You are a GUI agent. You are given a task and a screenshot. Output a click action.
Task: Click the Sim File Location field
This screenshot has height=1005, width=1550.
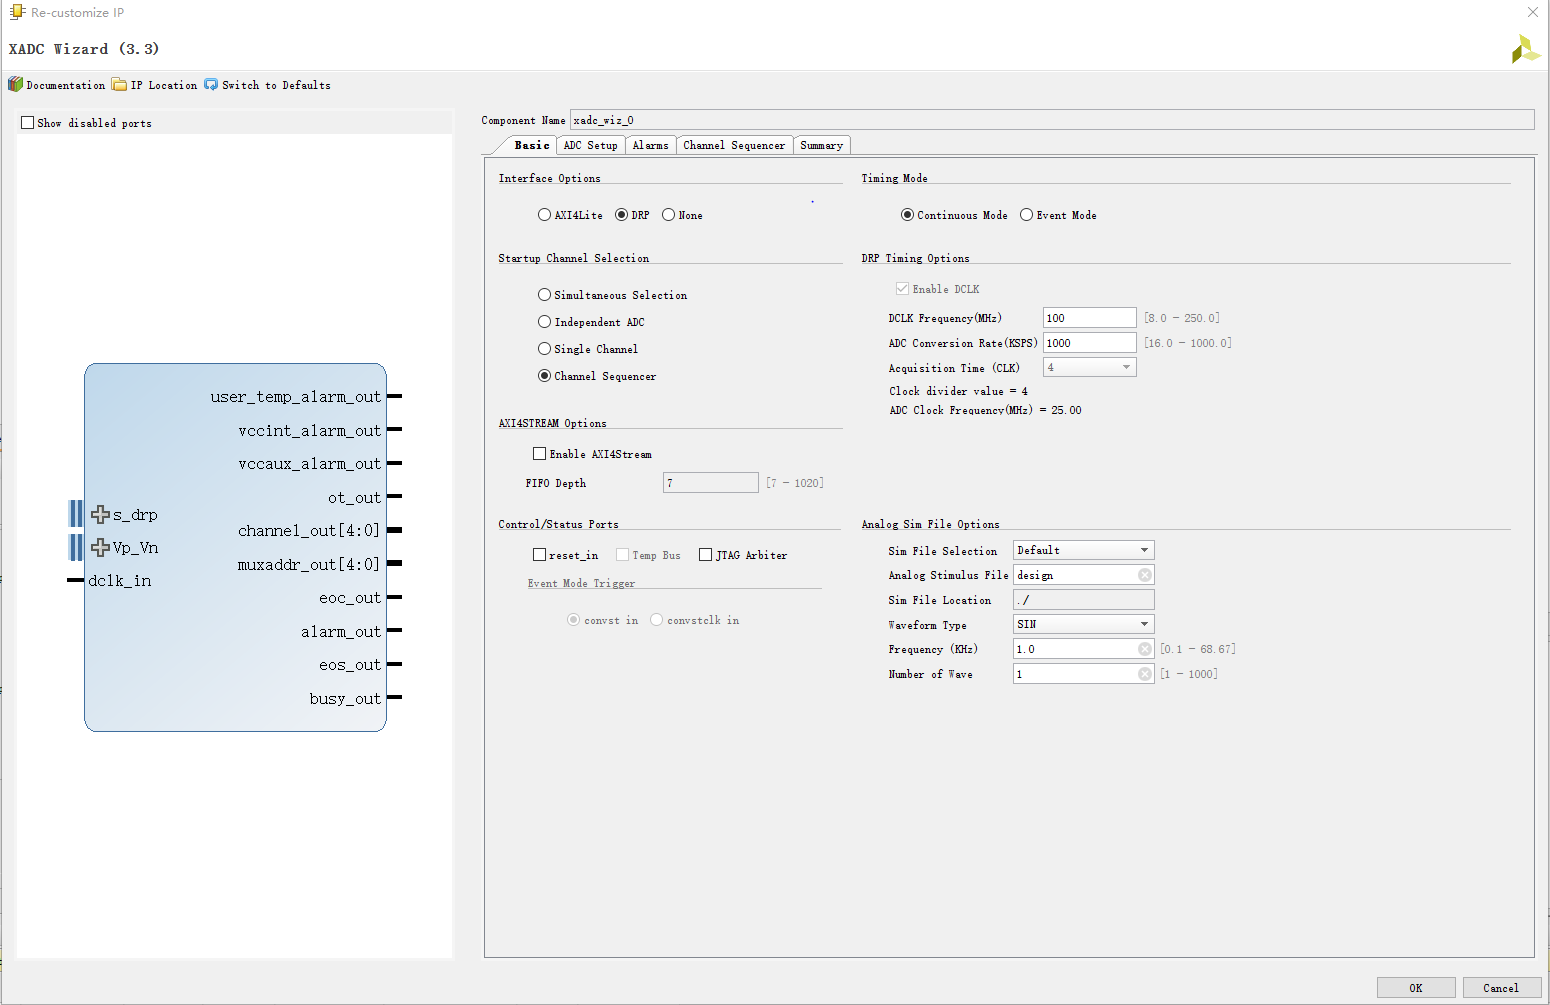[1084, 600]
